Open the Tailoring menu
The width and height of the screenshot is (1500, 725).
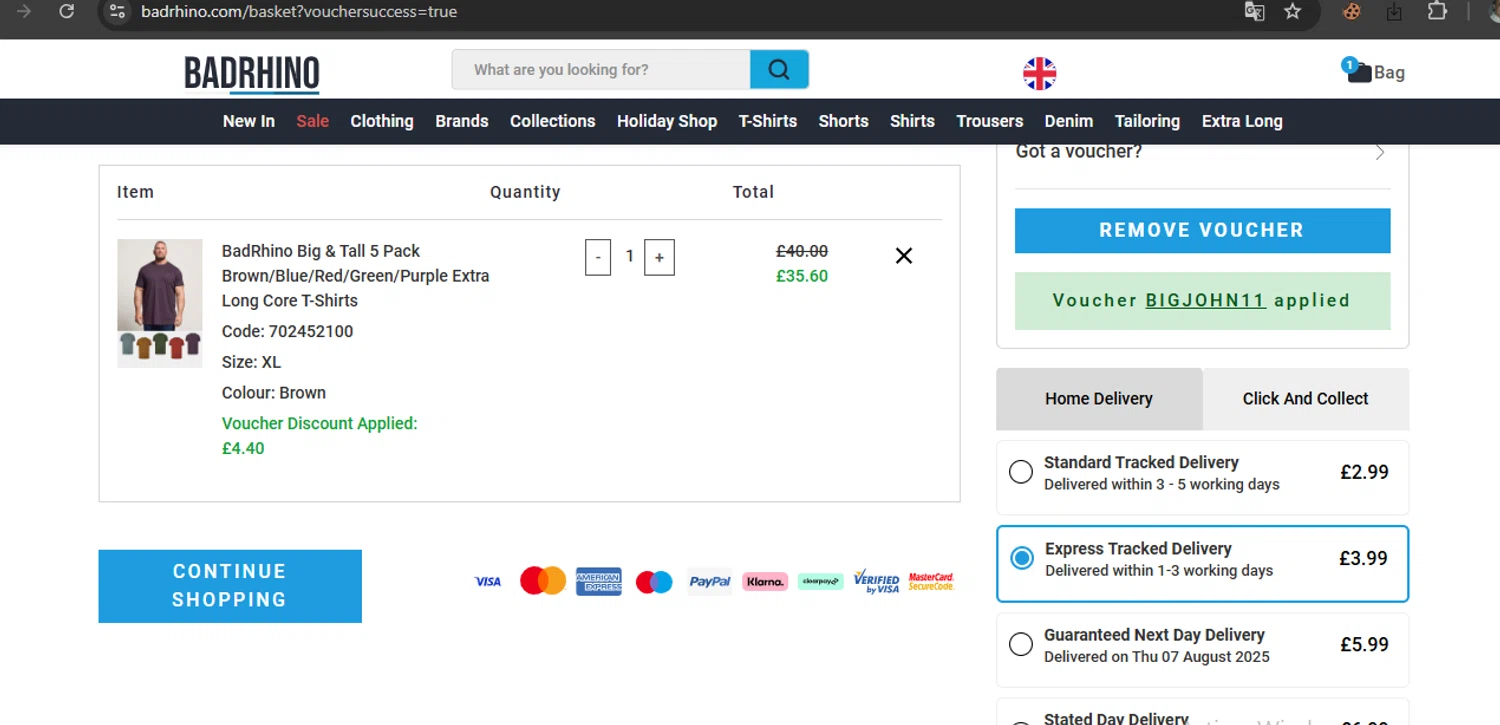(x=1147, y=121)
